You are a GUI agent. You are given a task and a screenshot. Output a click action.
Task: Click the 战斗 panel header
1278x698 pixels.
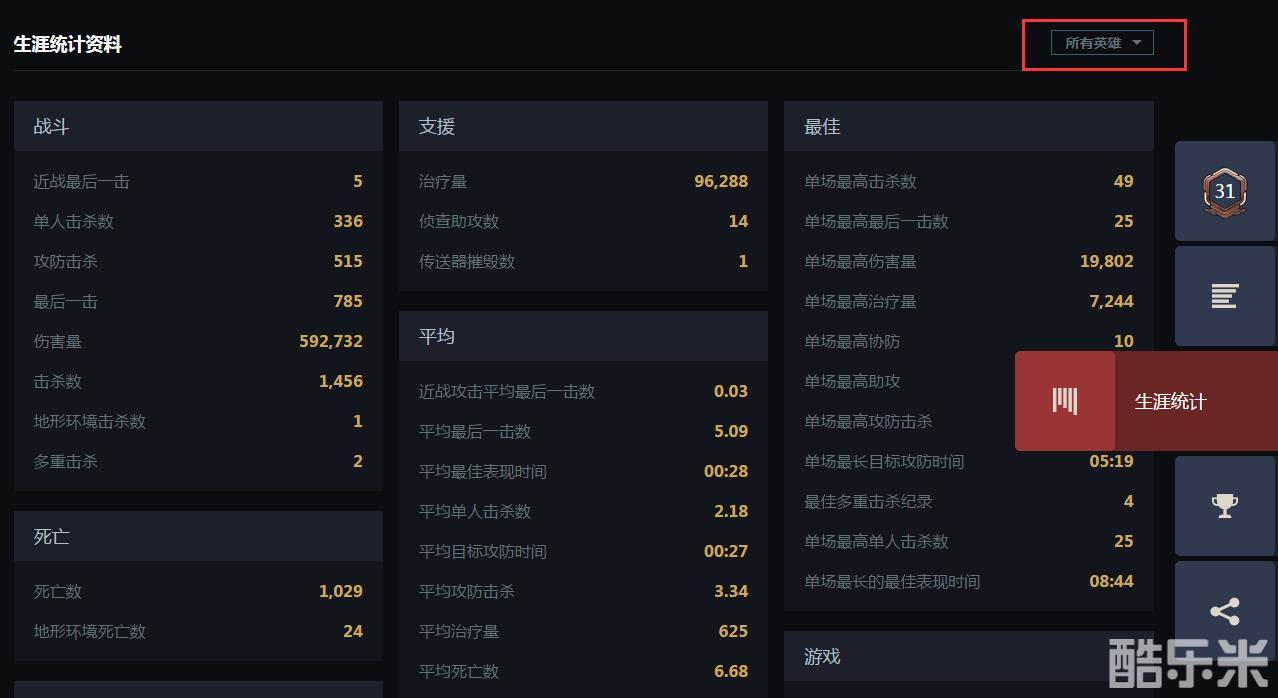pyautogui.click(x=198, y=127)
